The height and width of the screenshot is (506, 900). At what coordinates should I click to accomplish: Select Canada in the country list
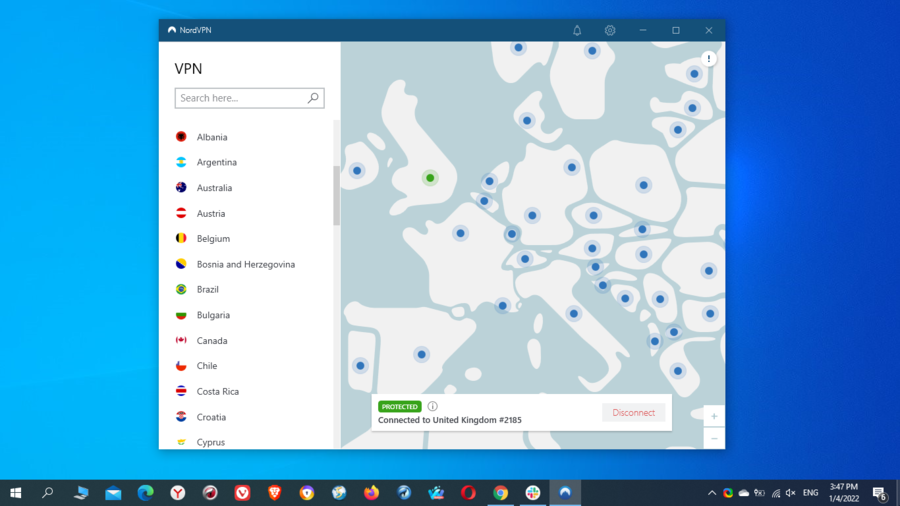[212, 341]
